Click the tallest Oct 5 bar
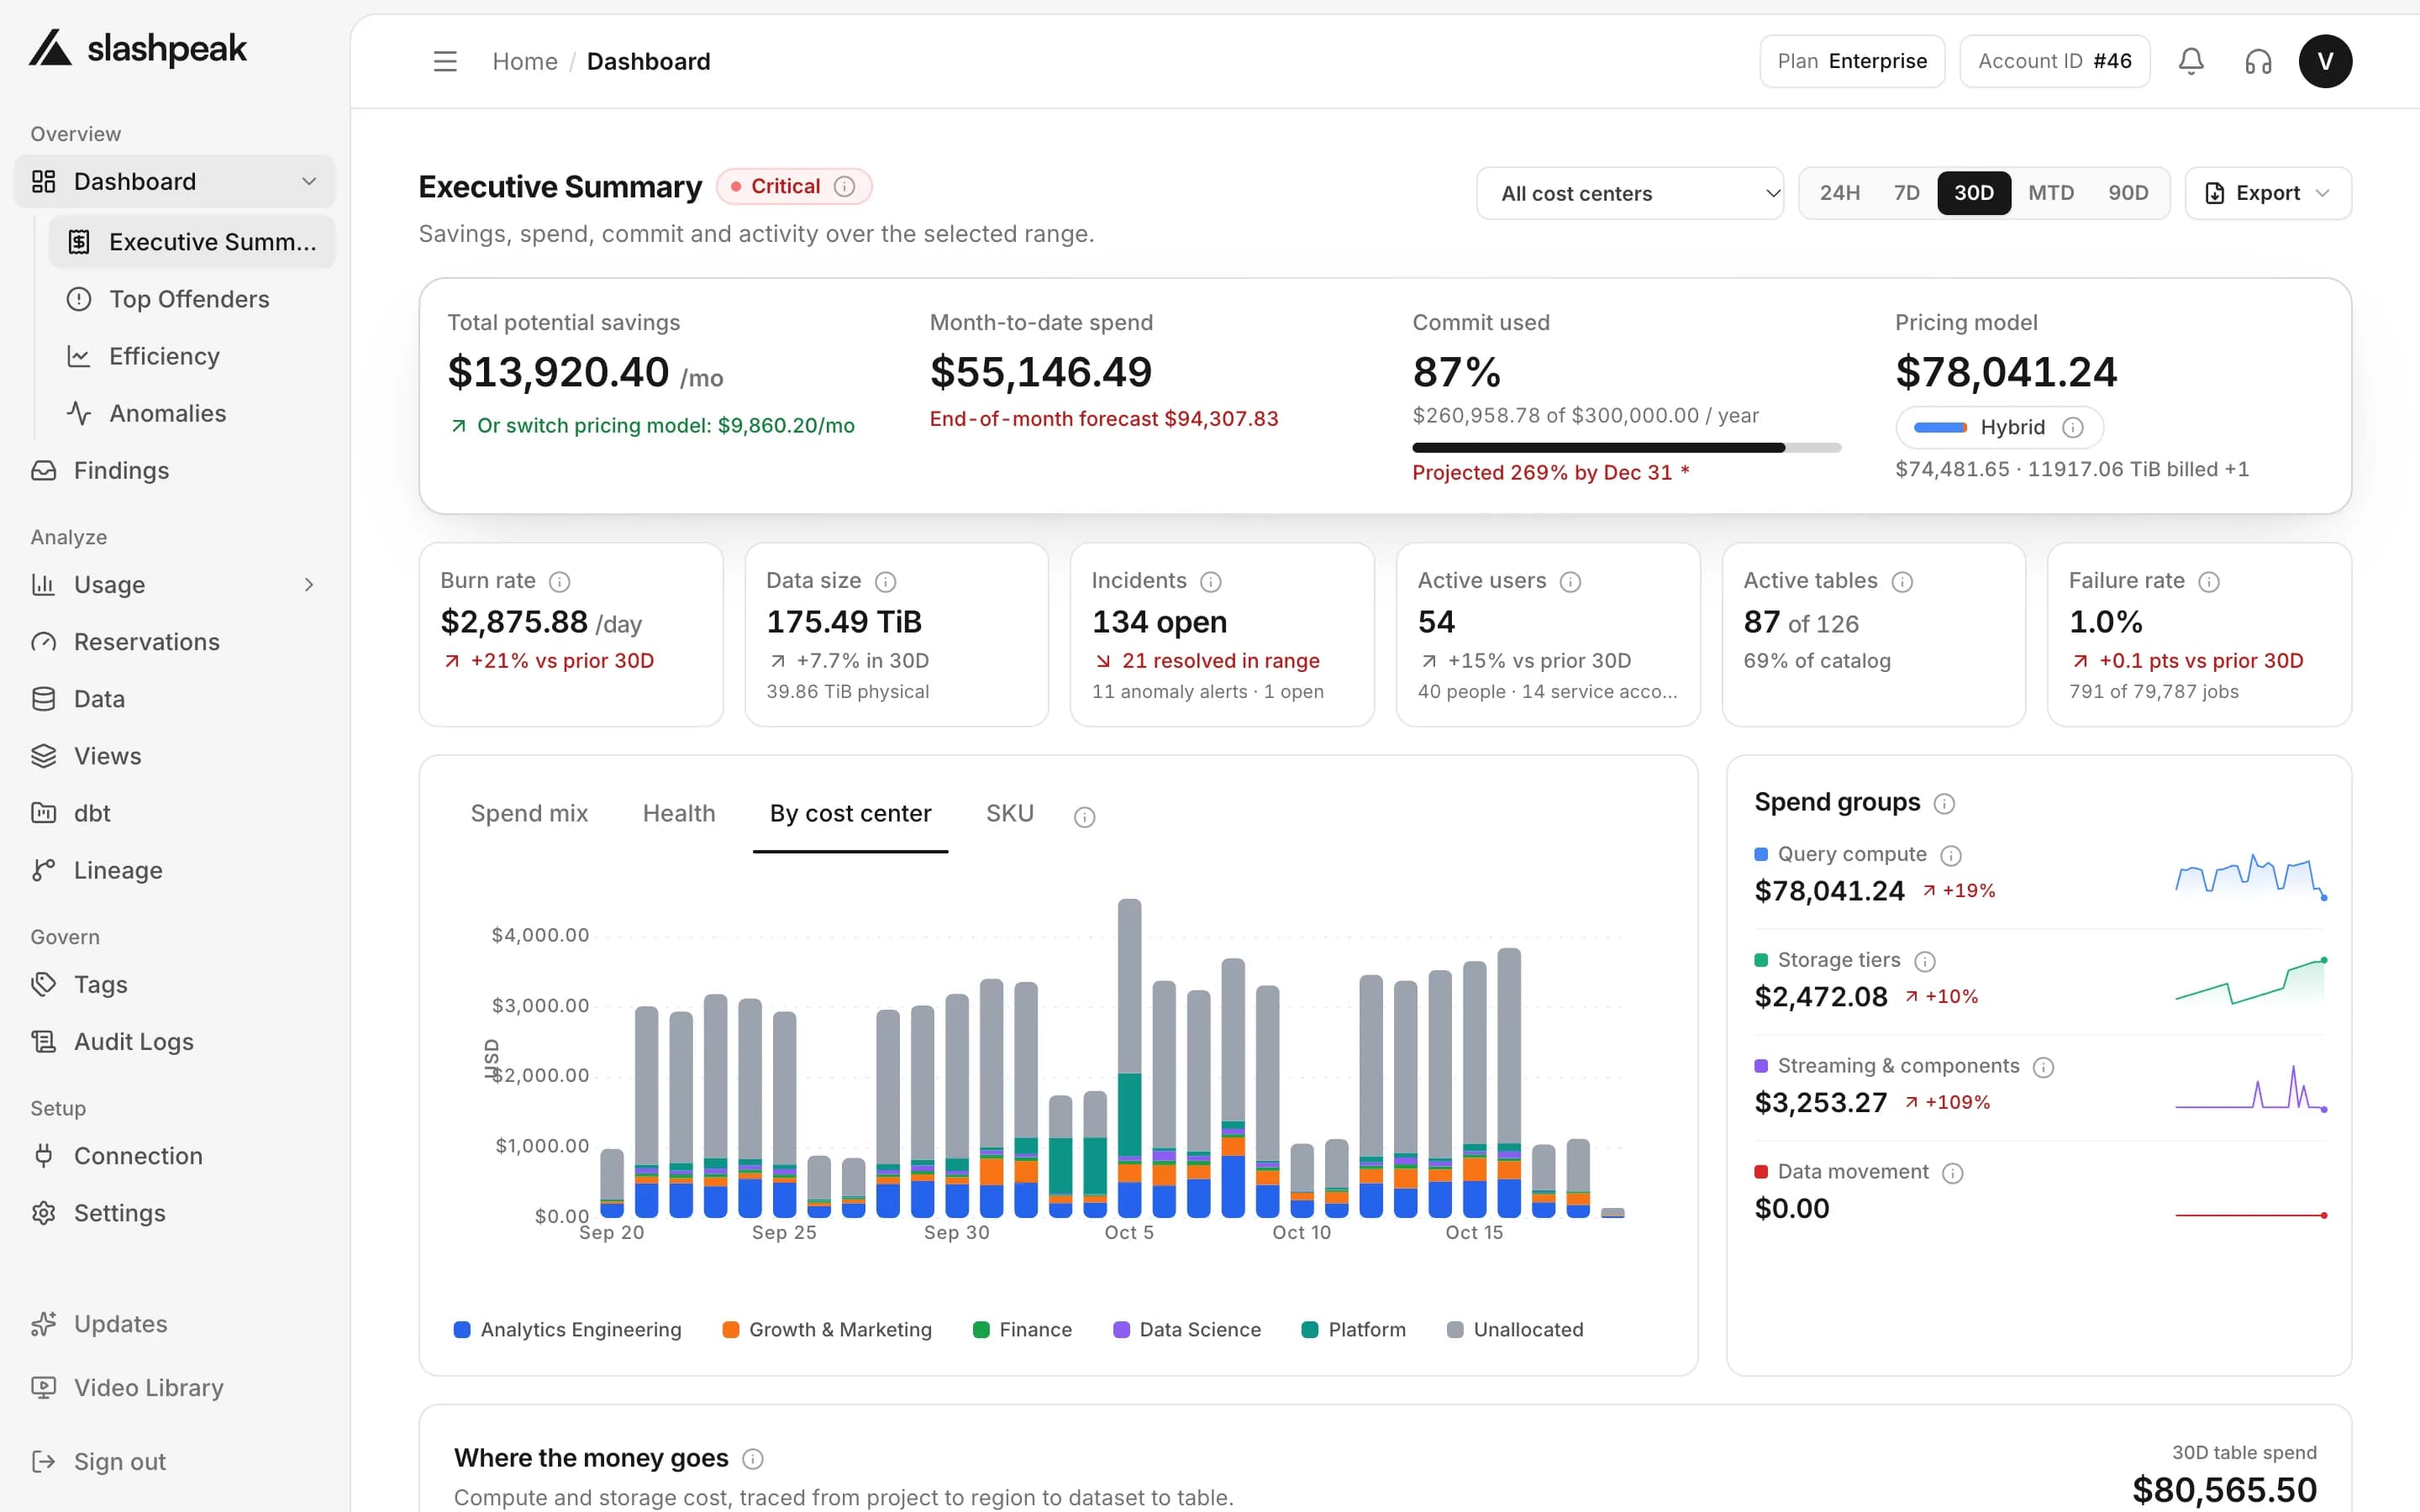Viewport: 2420px width, 1512px height. (x=1129, y=1058)
